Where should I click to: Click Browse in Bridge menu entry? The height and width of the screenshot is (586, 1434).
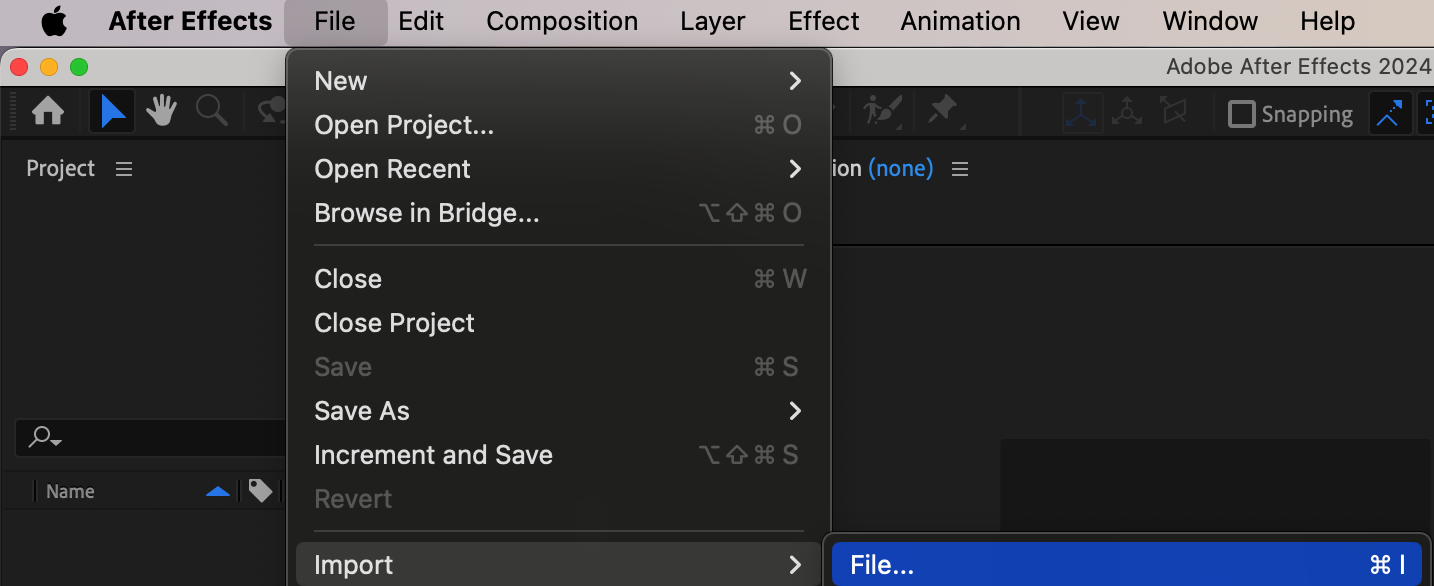pos(427,213)
